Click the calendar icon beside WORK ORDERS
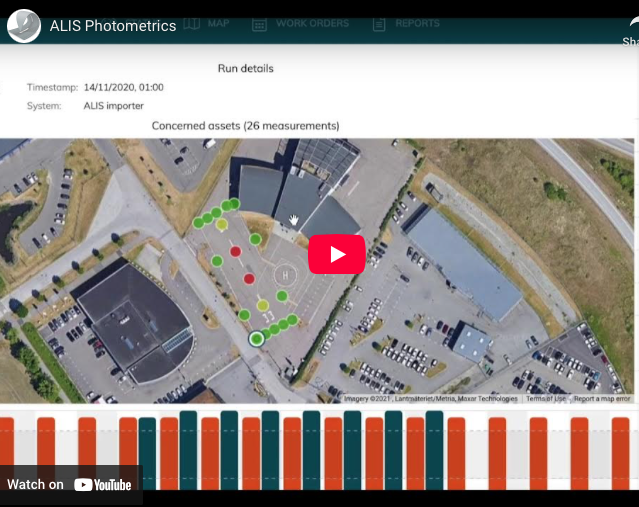Image resolution: width=639 pixels, height=507 pixels. point(259,23)
